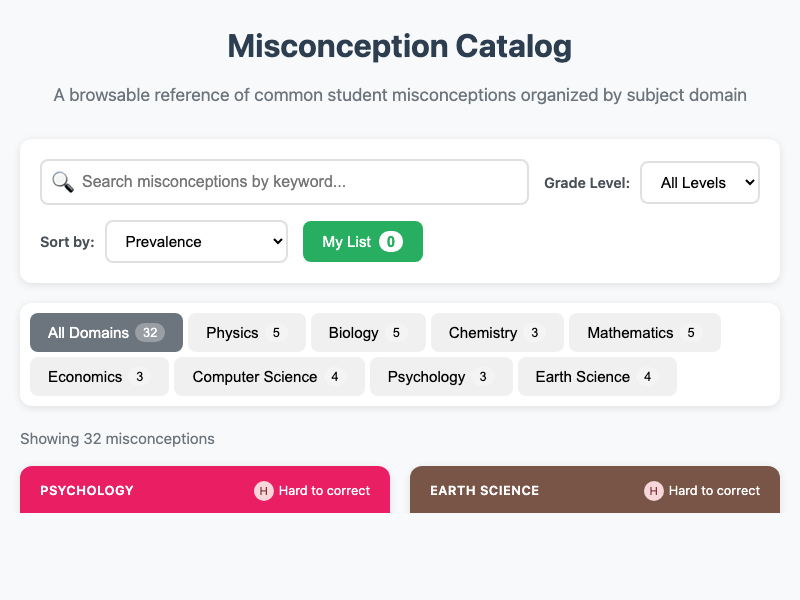Click the search misconceptions input field
This screenshot has width=800, height=600.
tap(284, 182)
